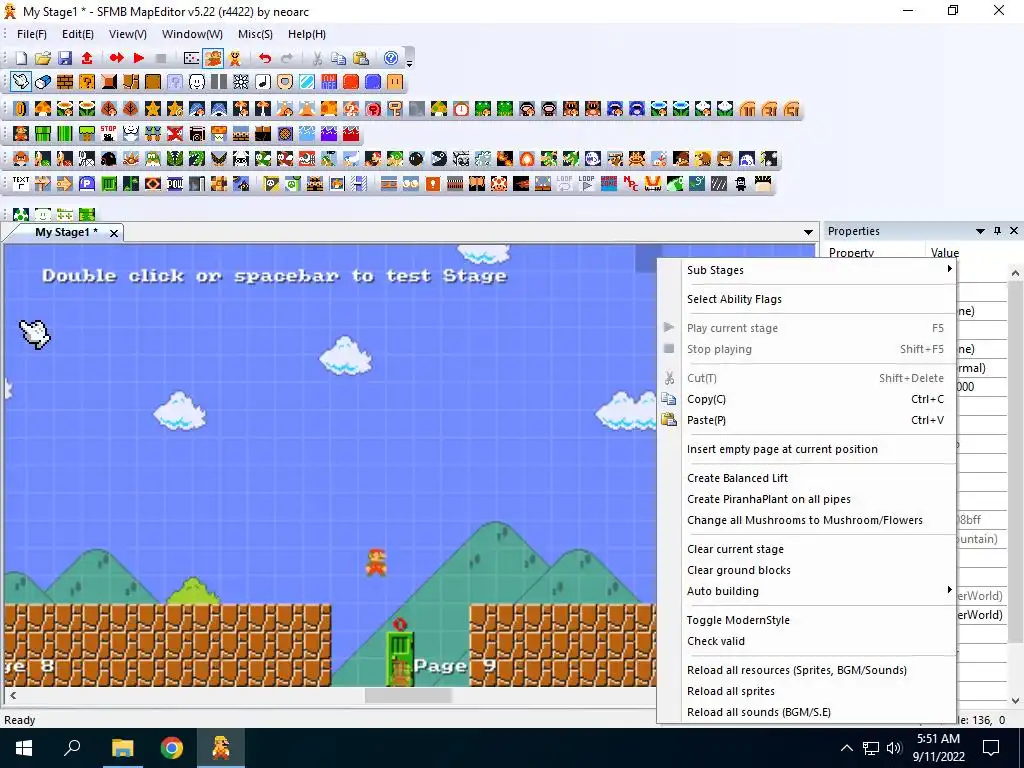The image size is (1024, 768).
Task: Click the undo red arrow icon
Action: [x=264, y=58]
